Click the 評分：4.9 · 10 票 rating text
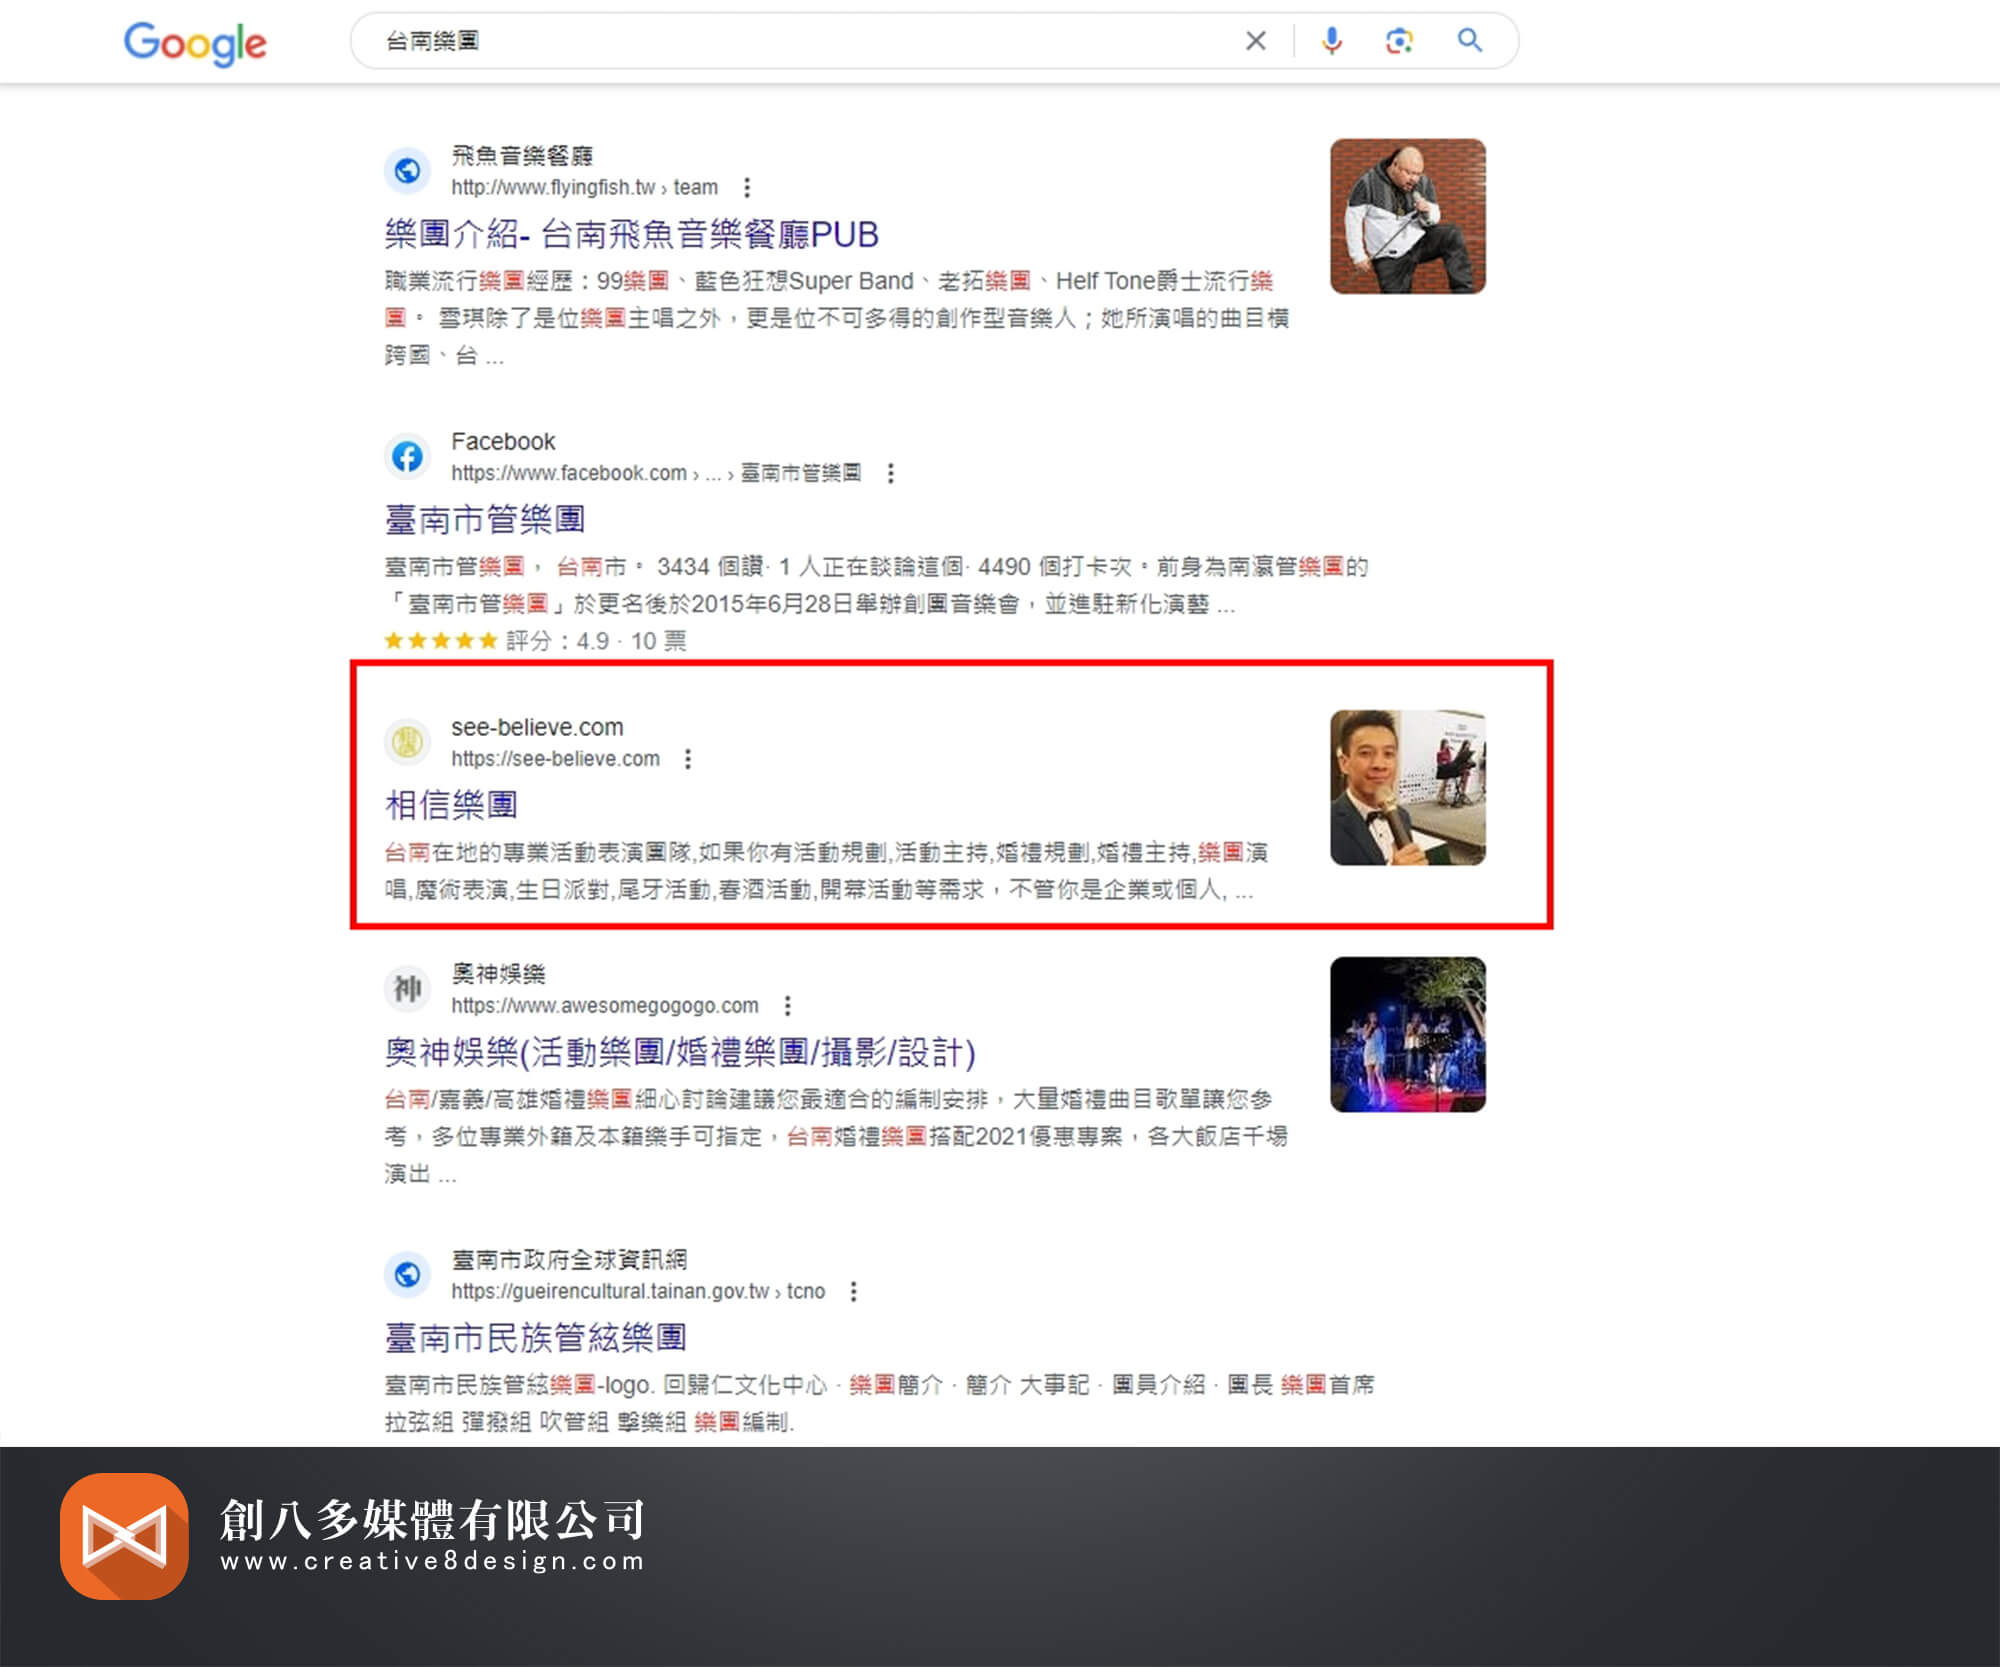 click(x=596, y=641)
